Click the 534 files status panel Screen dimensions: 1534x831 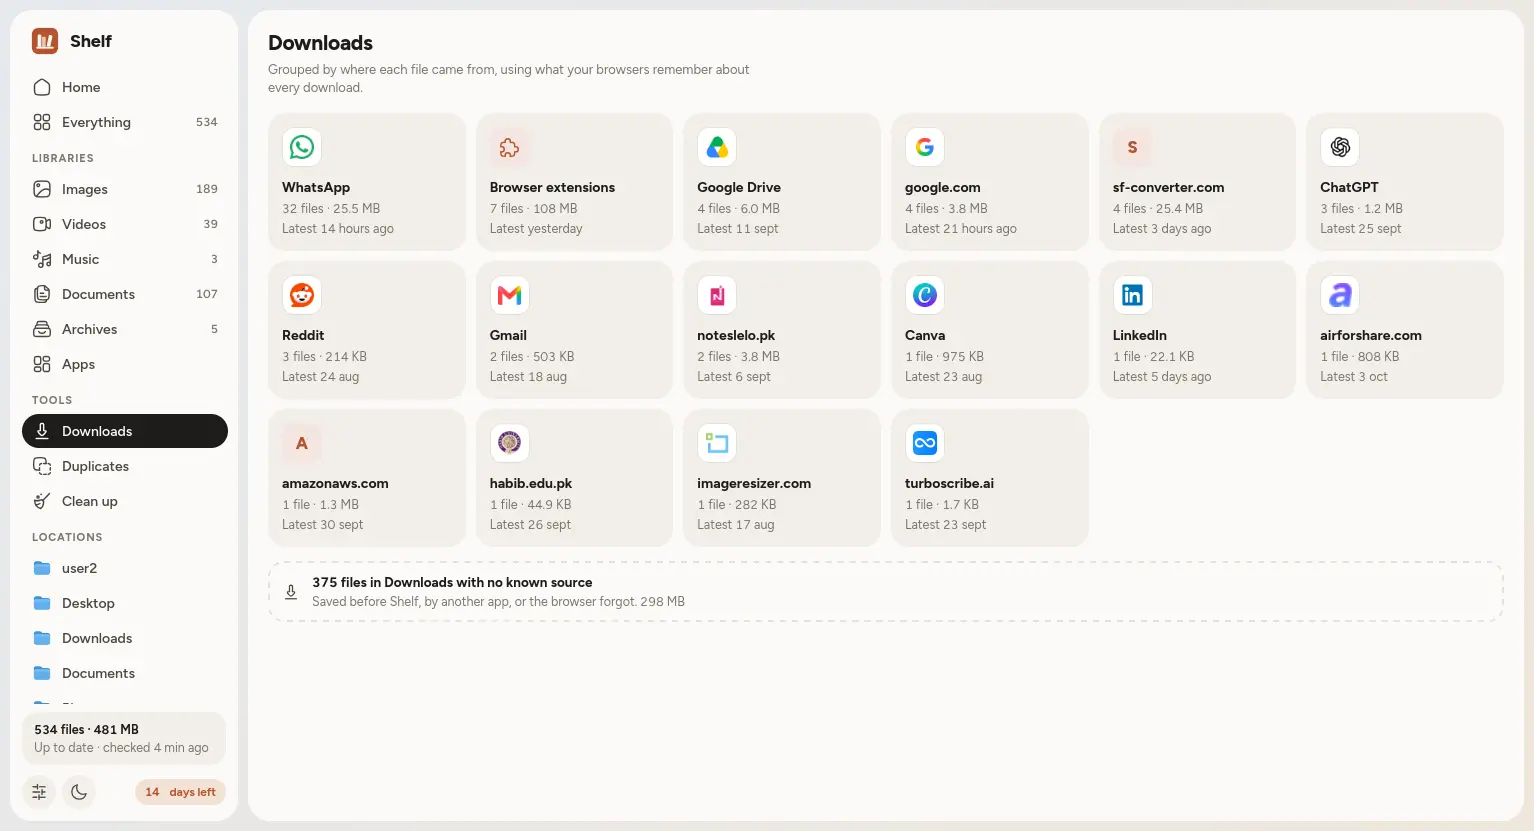tap(124, 738)
